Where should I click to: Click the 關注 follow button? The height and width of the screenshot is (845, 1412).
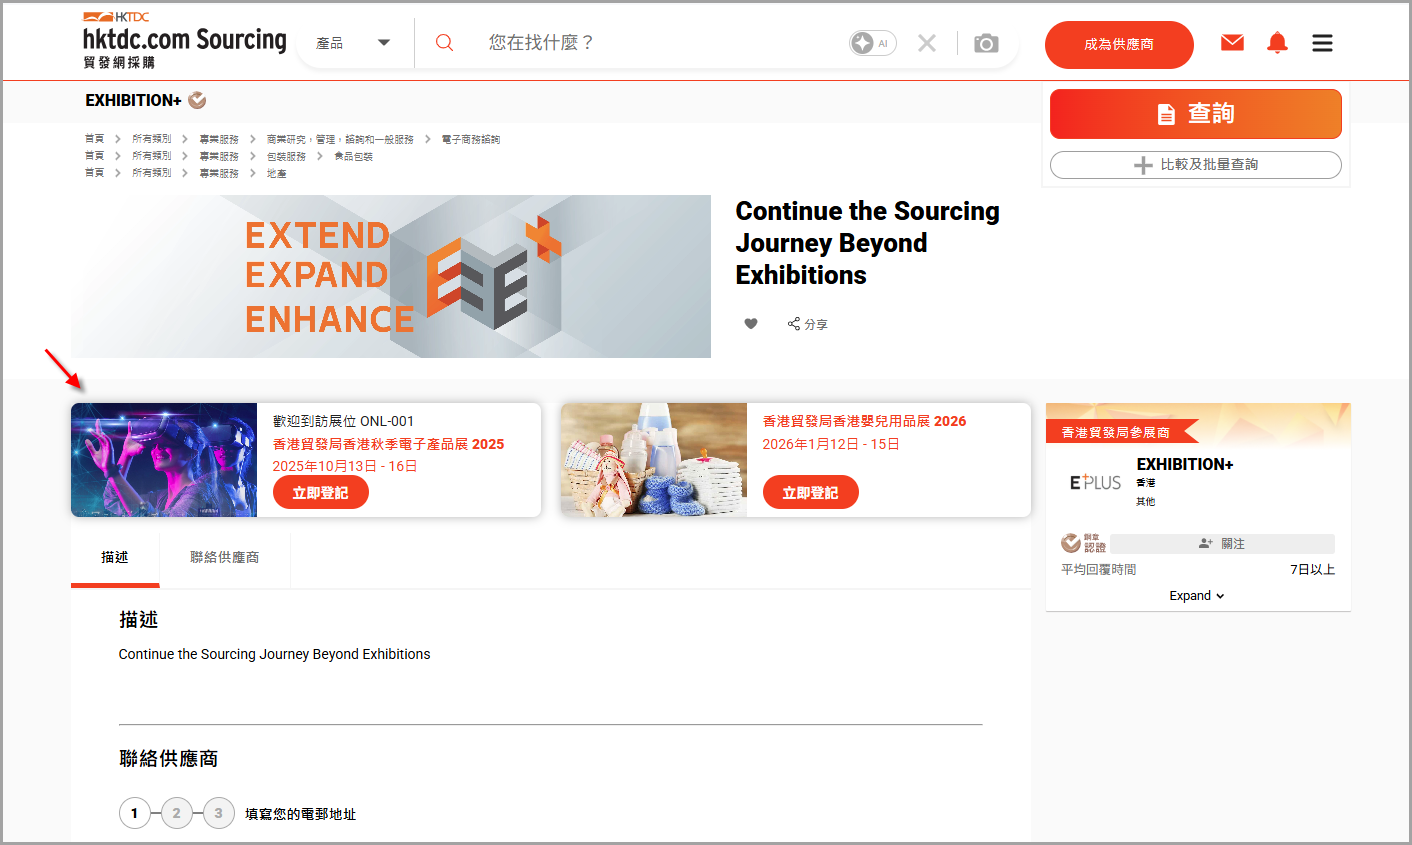pos(1222,543)
